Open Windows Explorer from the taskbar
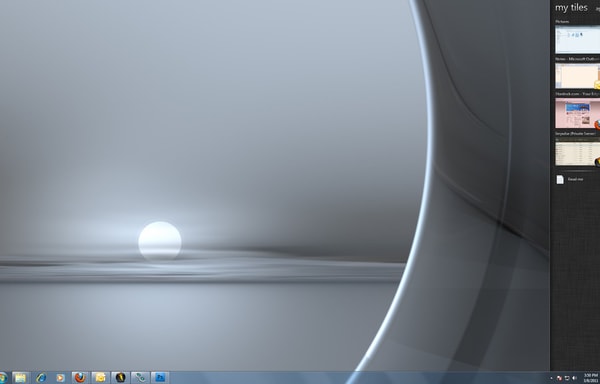Viewport: 600px width, 384px height. (x=21, y=378)
